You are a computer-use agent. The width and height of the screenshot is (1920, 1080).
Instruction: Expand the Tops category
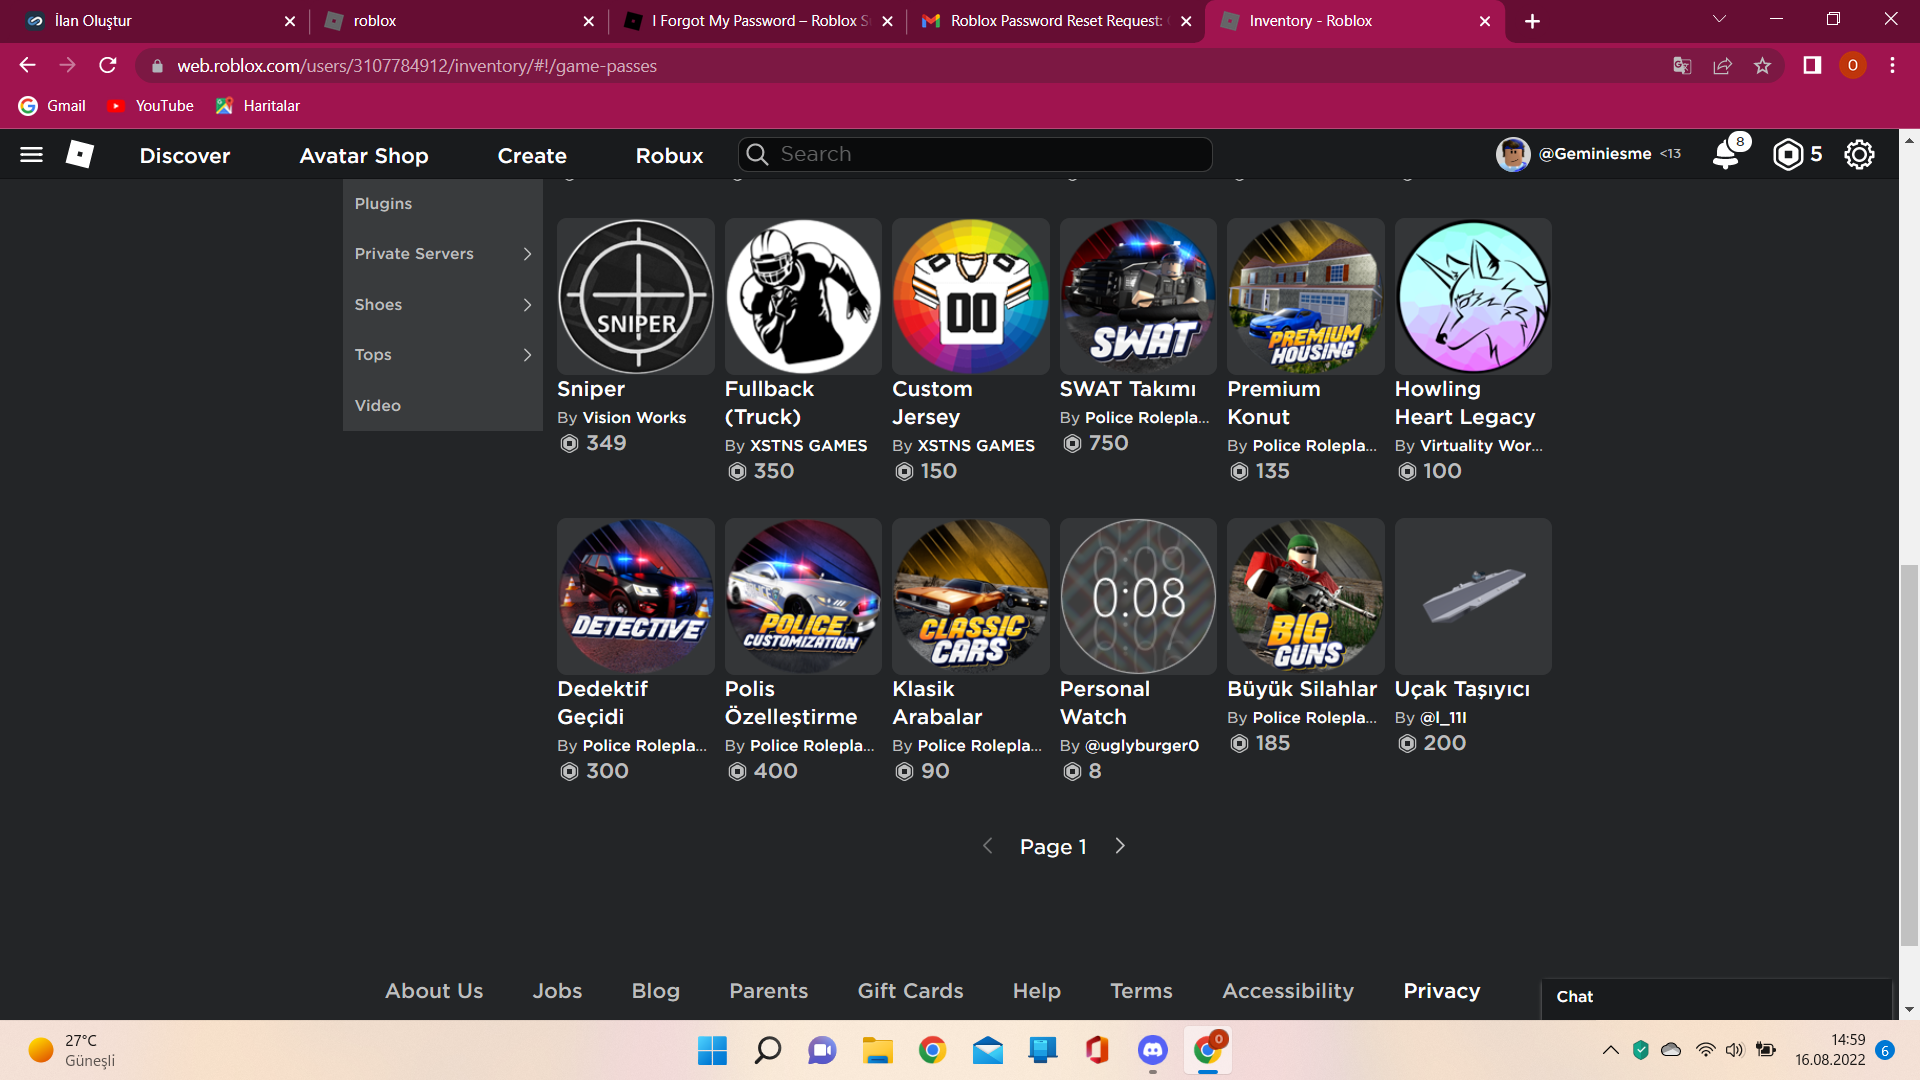[442, 355]
